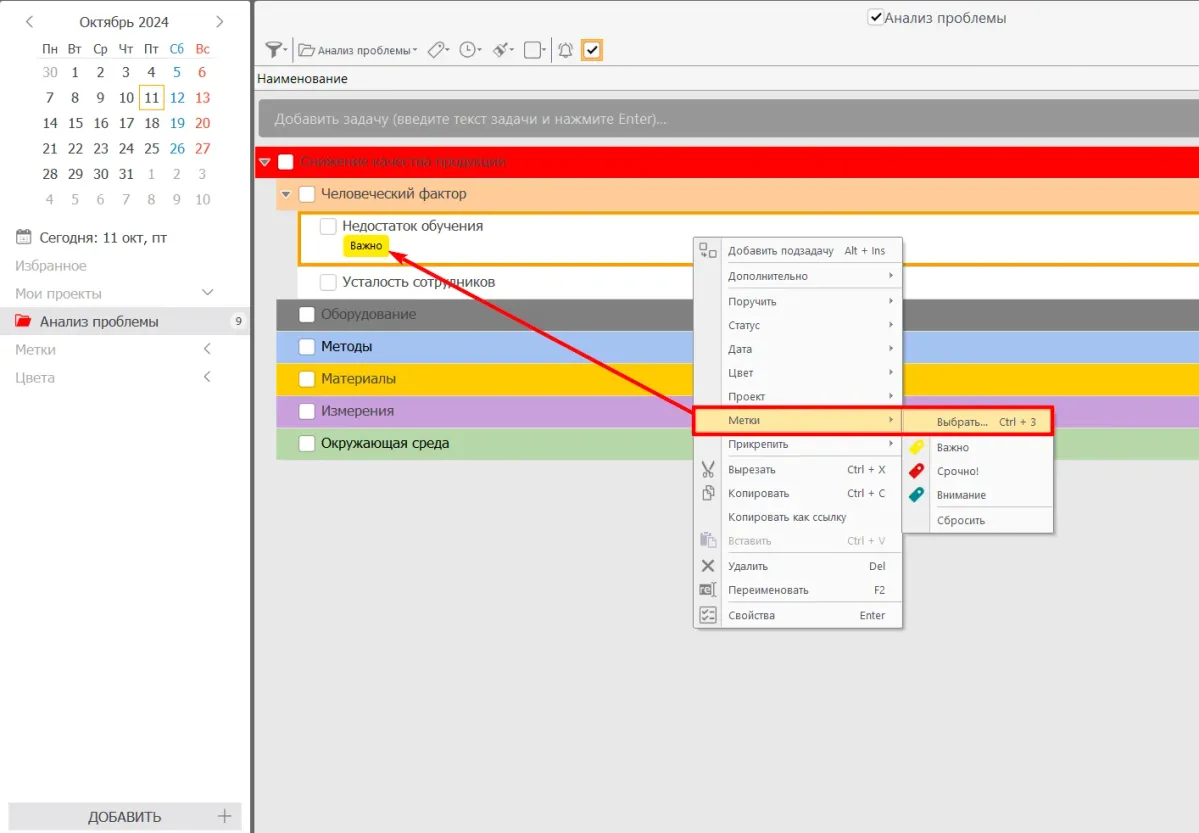The image size is (1199, 833).
Task: Click the yellow Важно label on task
Action: click(x=366, y=246)
